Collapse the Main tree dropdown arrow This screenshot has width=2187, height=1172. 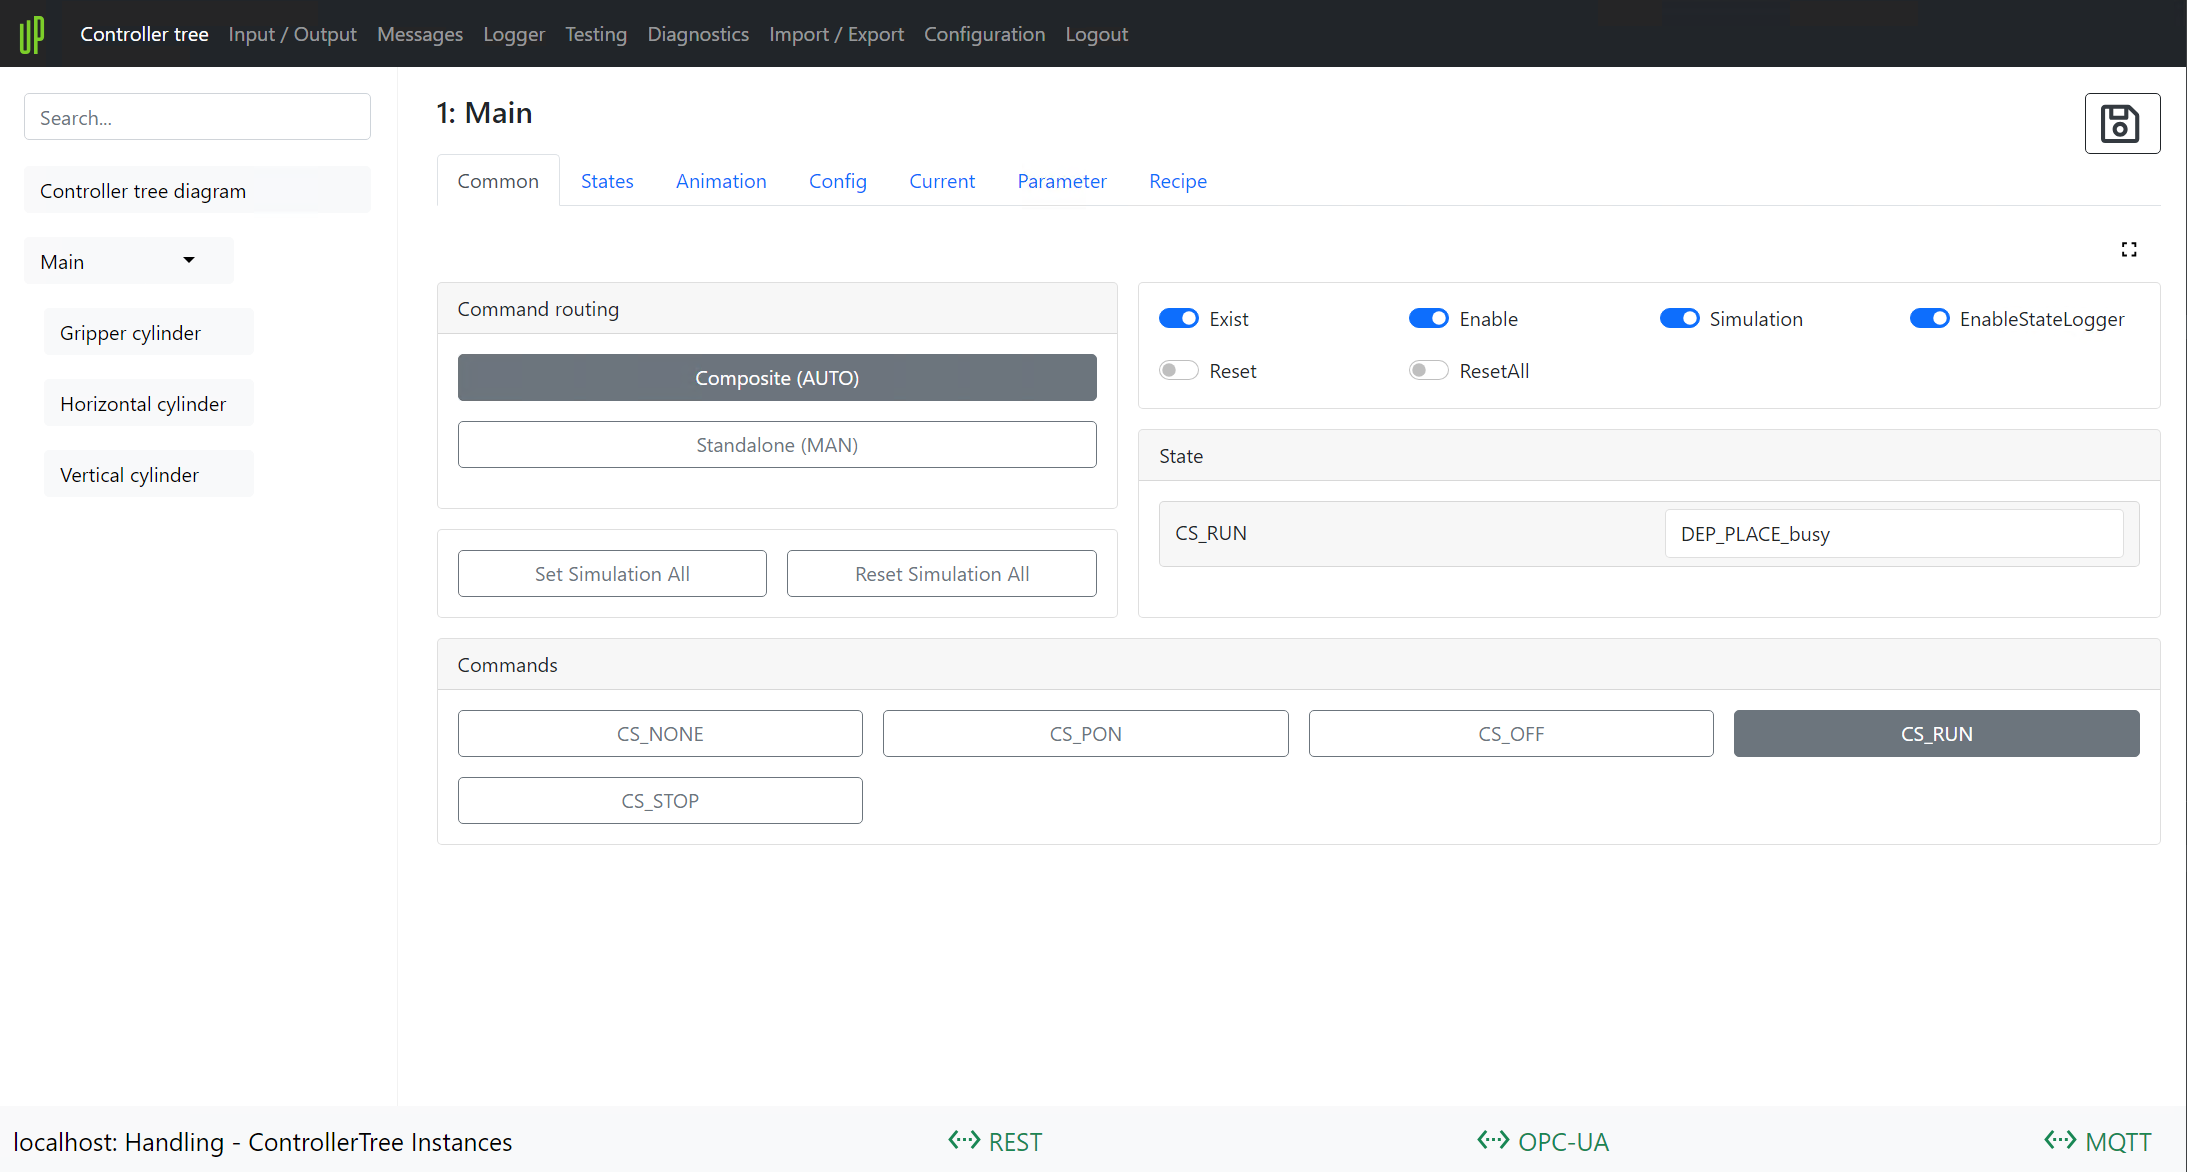189,261
